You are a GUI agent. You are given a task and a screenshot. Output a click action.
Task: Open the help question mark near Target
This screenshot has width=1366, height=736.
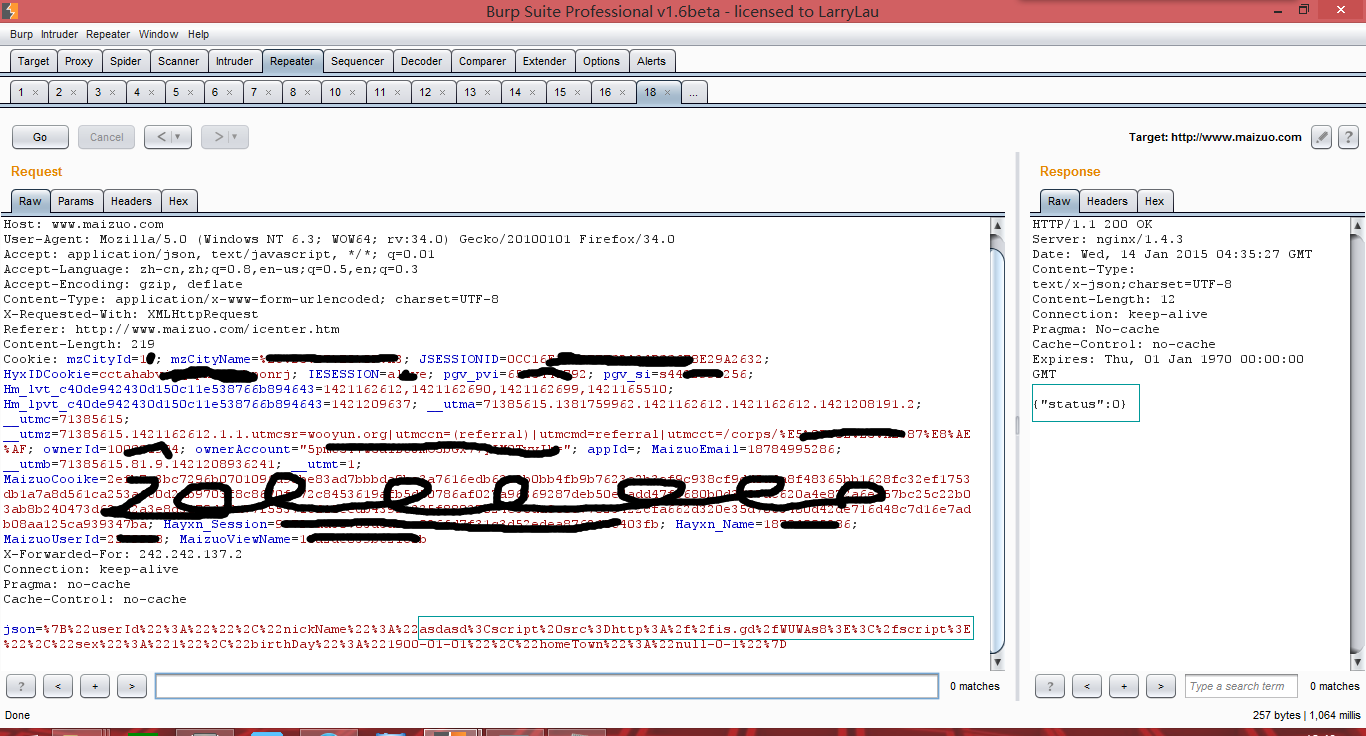point(1348,137)
